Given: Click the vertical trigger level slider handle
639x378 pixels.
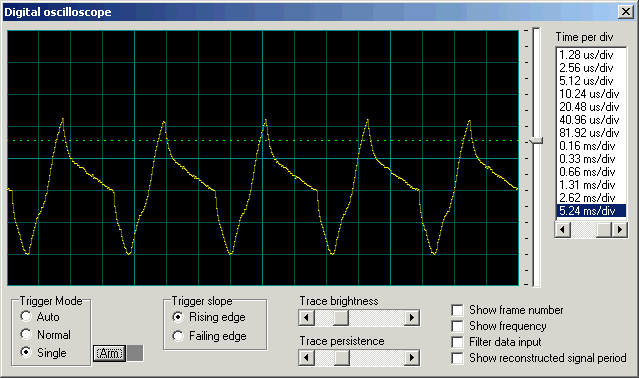Looking at the screenshot, I should (x=536, y=141).
